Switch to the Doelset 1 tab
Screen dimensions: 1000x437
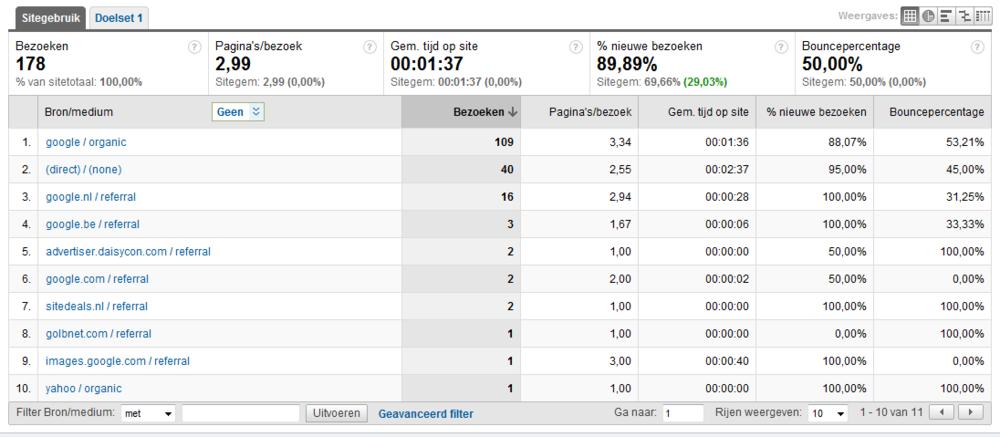tap(119, 18)
